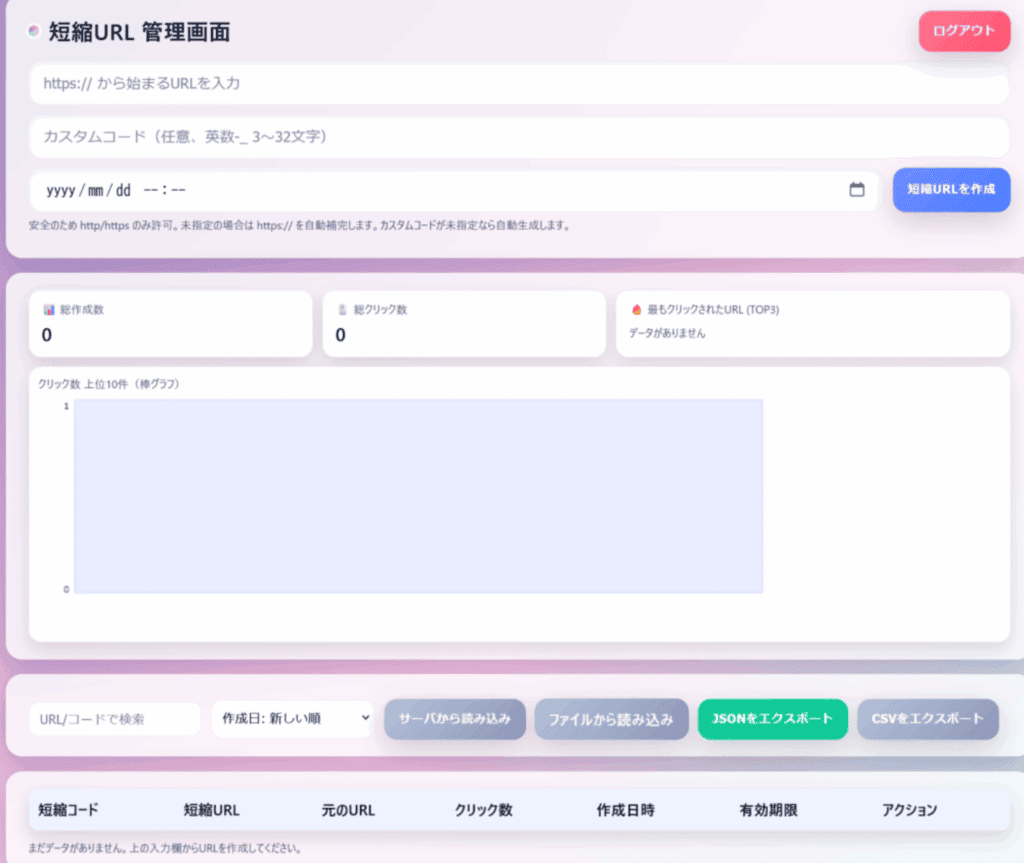Click the bar chart icon beside 総作成数
This screenshot has height=863, width=1024.
tap(49, 310)
